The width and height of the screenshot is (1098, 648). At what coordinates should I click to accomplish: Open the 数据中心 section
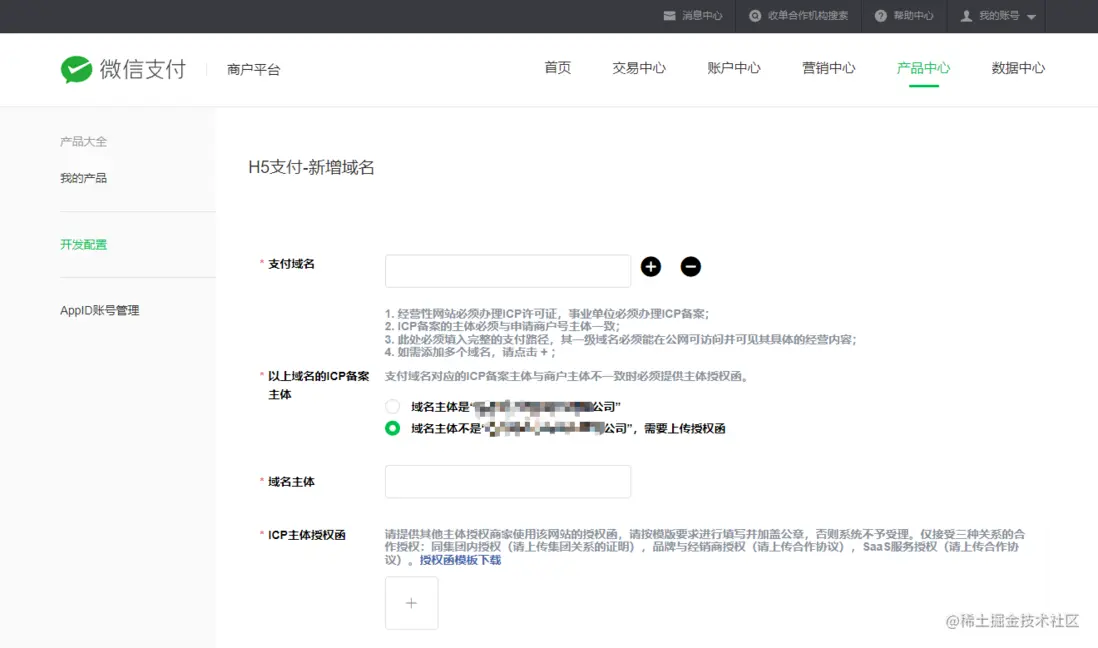pyautogui.click(x=1018, y=68)
